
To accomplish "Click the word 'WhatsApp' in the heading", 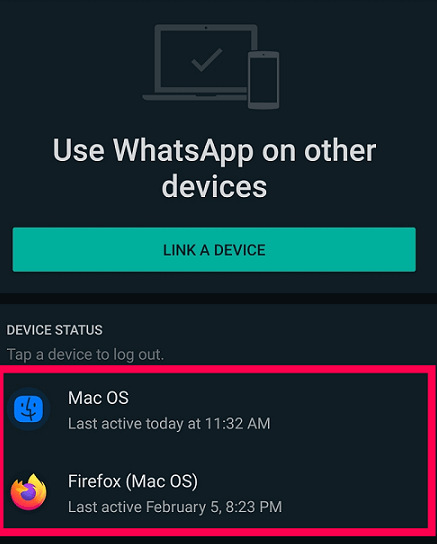I will click(x=183, y=151).
